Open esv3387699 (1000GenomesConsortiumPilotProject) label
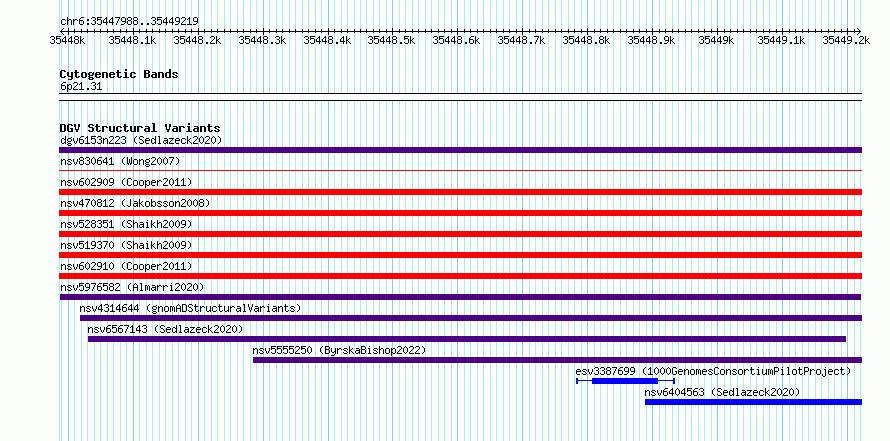Viewport: 890px width, 441px height. [713, 371]
